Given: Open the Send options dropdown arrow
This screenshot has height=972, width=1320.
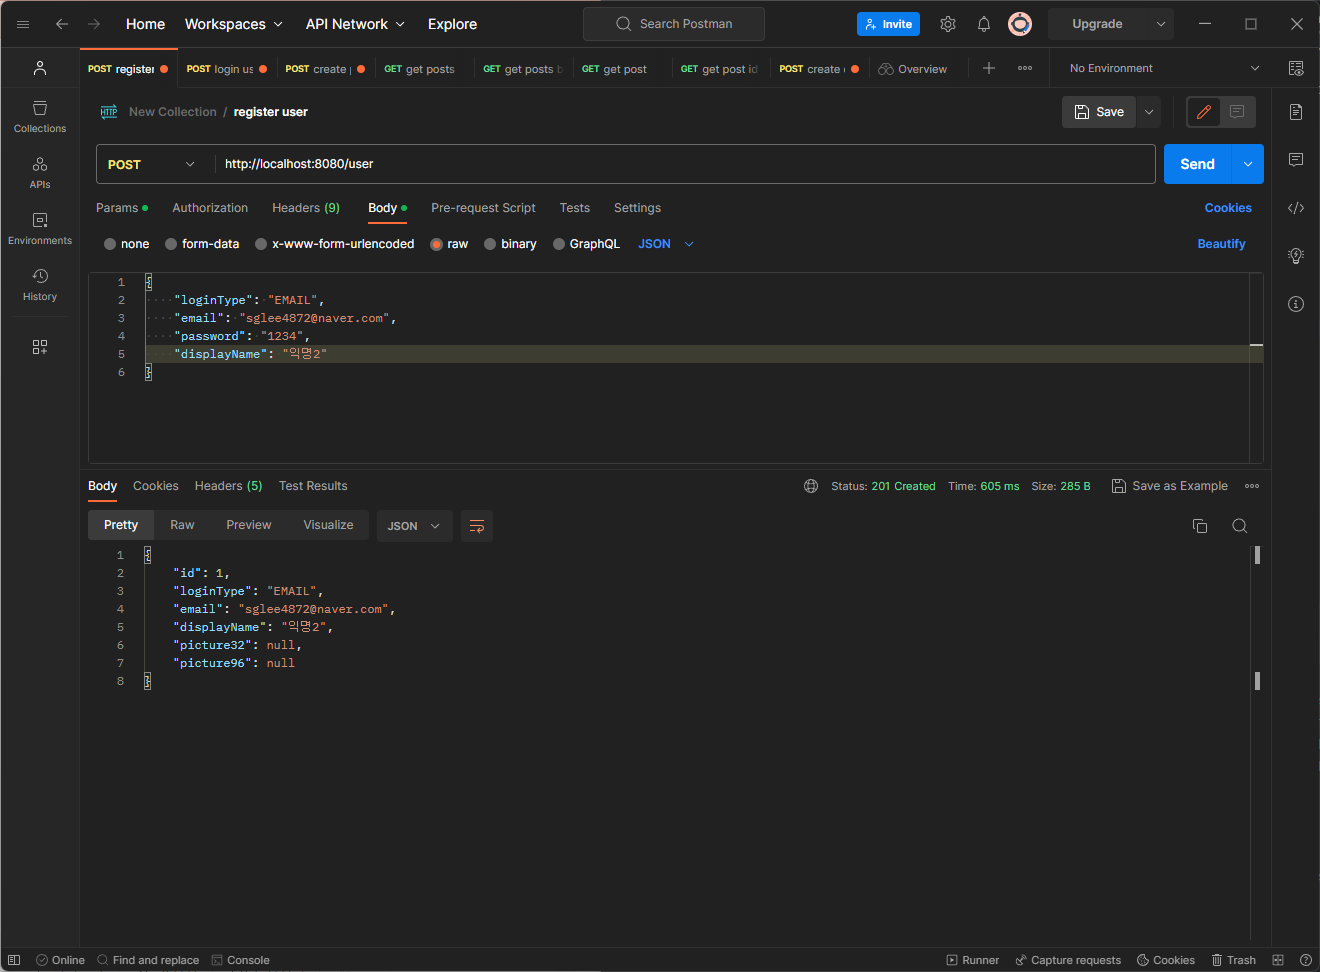Looking at the screenshot, I should click(1248, 164).
